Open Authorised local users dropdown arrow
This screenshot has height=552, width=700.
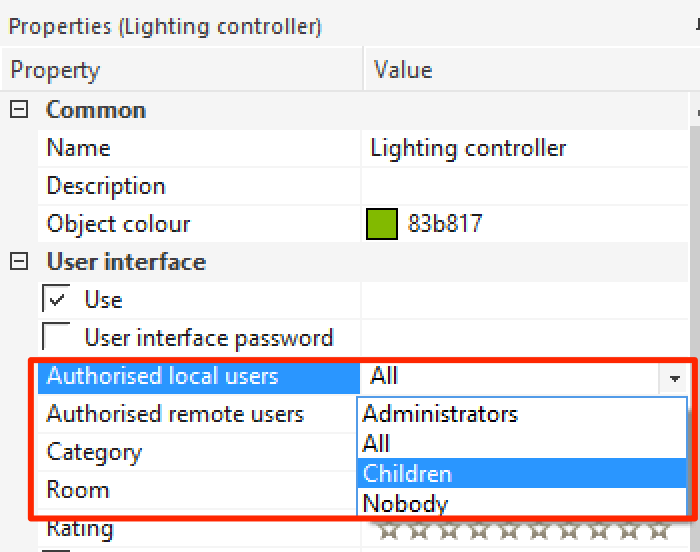pyautogui.click(x=675, y=377)
